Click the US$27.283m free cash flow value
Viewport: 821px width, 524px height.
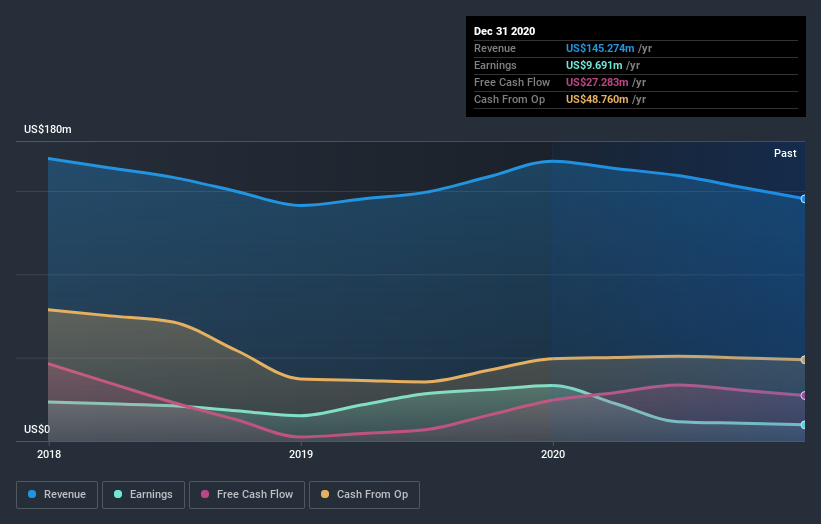597,82
